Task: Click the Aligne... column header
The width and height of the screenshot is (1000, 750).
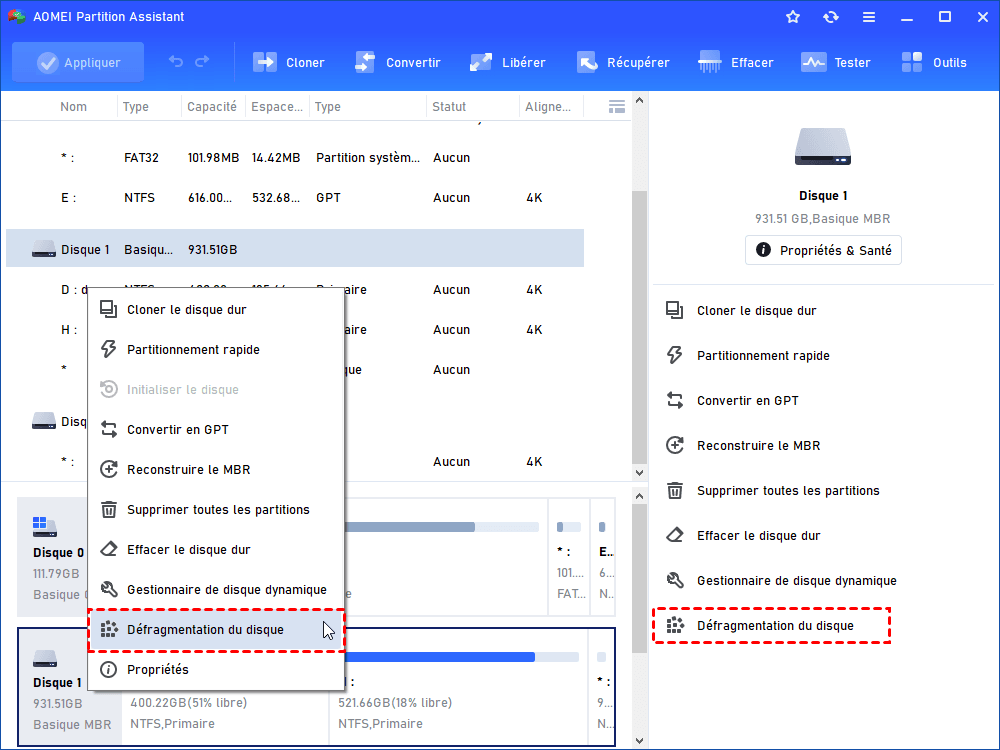Action: click(548, 107)
